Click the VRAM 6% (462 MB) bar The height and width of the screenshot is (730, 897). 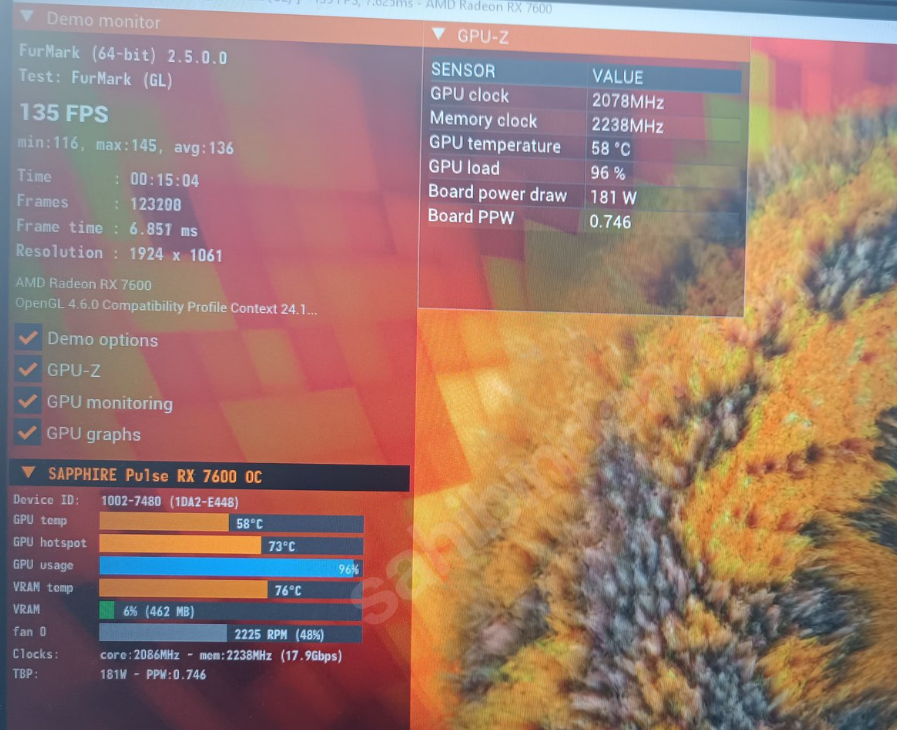pyautogui.click(x=231, y=611)
